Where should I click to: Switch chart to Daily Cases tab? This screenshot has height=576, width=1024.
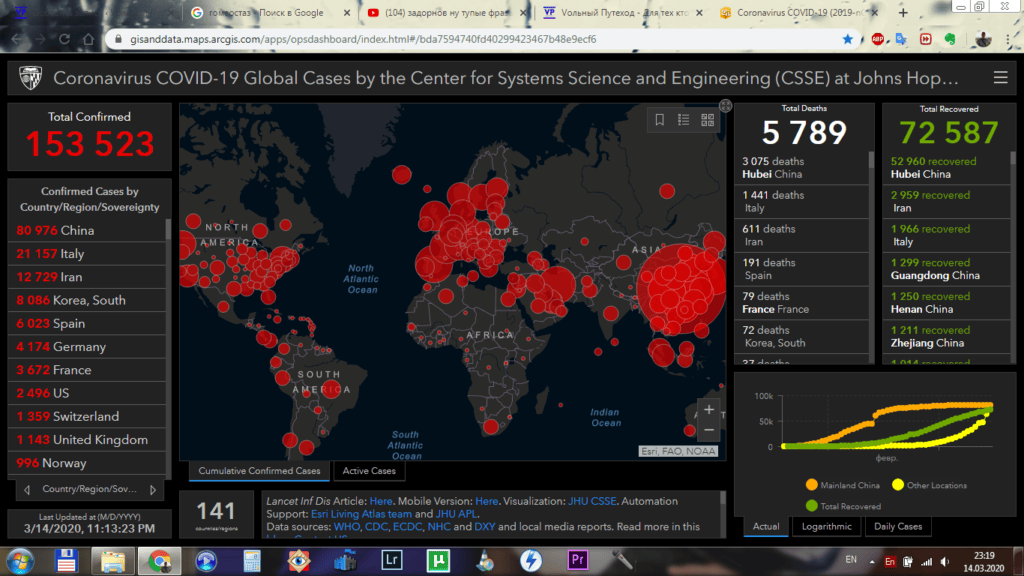tap(898, 526)
